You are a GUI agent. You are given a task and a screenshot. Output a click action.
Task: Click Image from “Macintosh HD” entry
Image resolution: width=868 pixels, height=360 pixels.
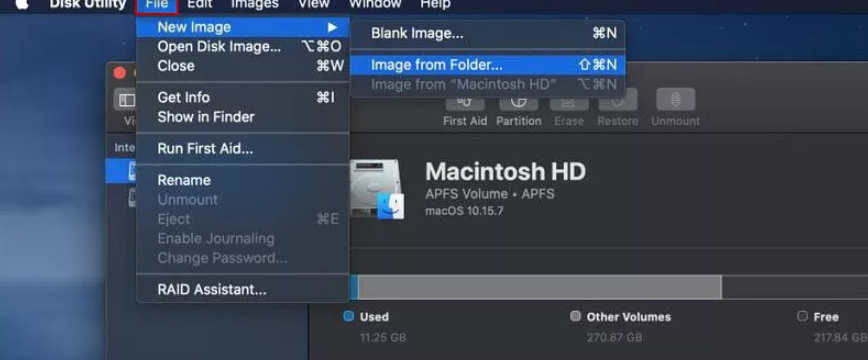pyautogui.click(x=488, y=84)
